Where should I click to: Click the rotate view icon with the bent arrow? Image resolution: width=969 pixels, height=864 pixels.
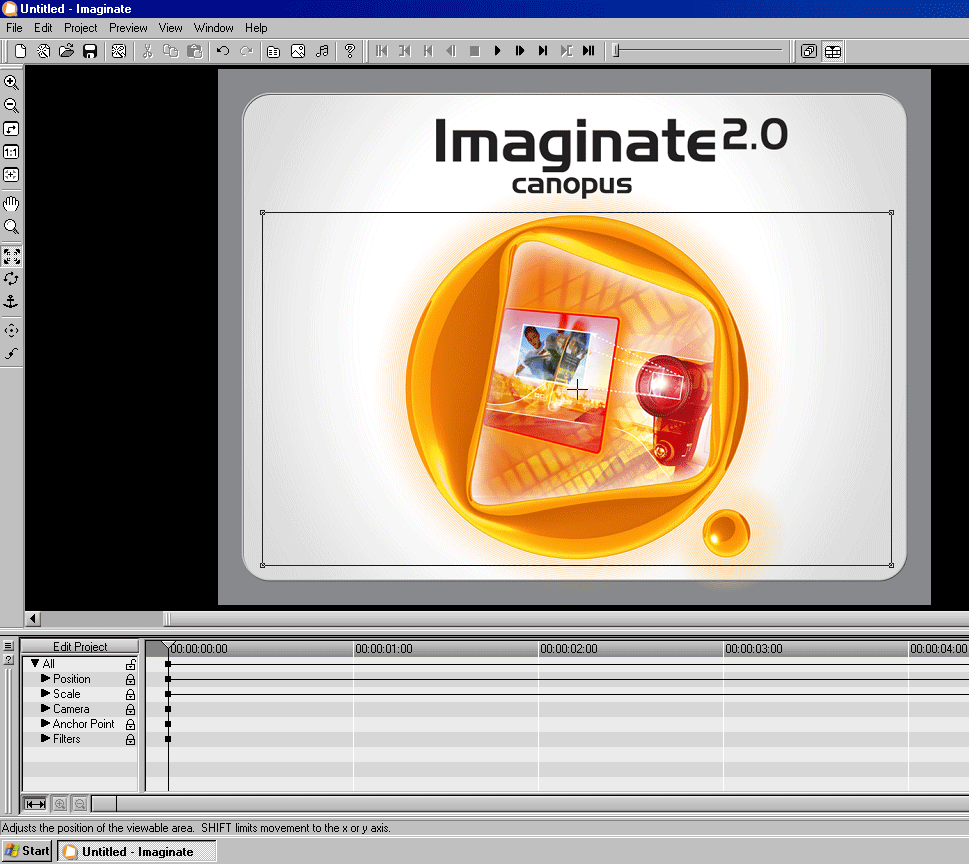[x=11, y=129]
